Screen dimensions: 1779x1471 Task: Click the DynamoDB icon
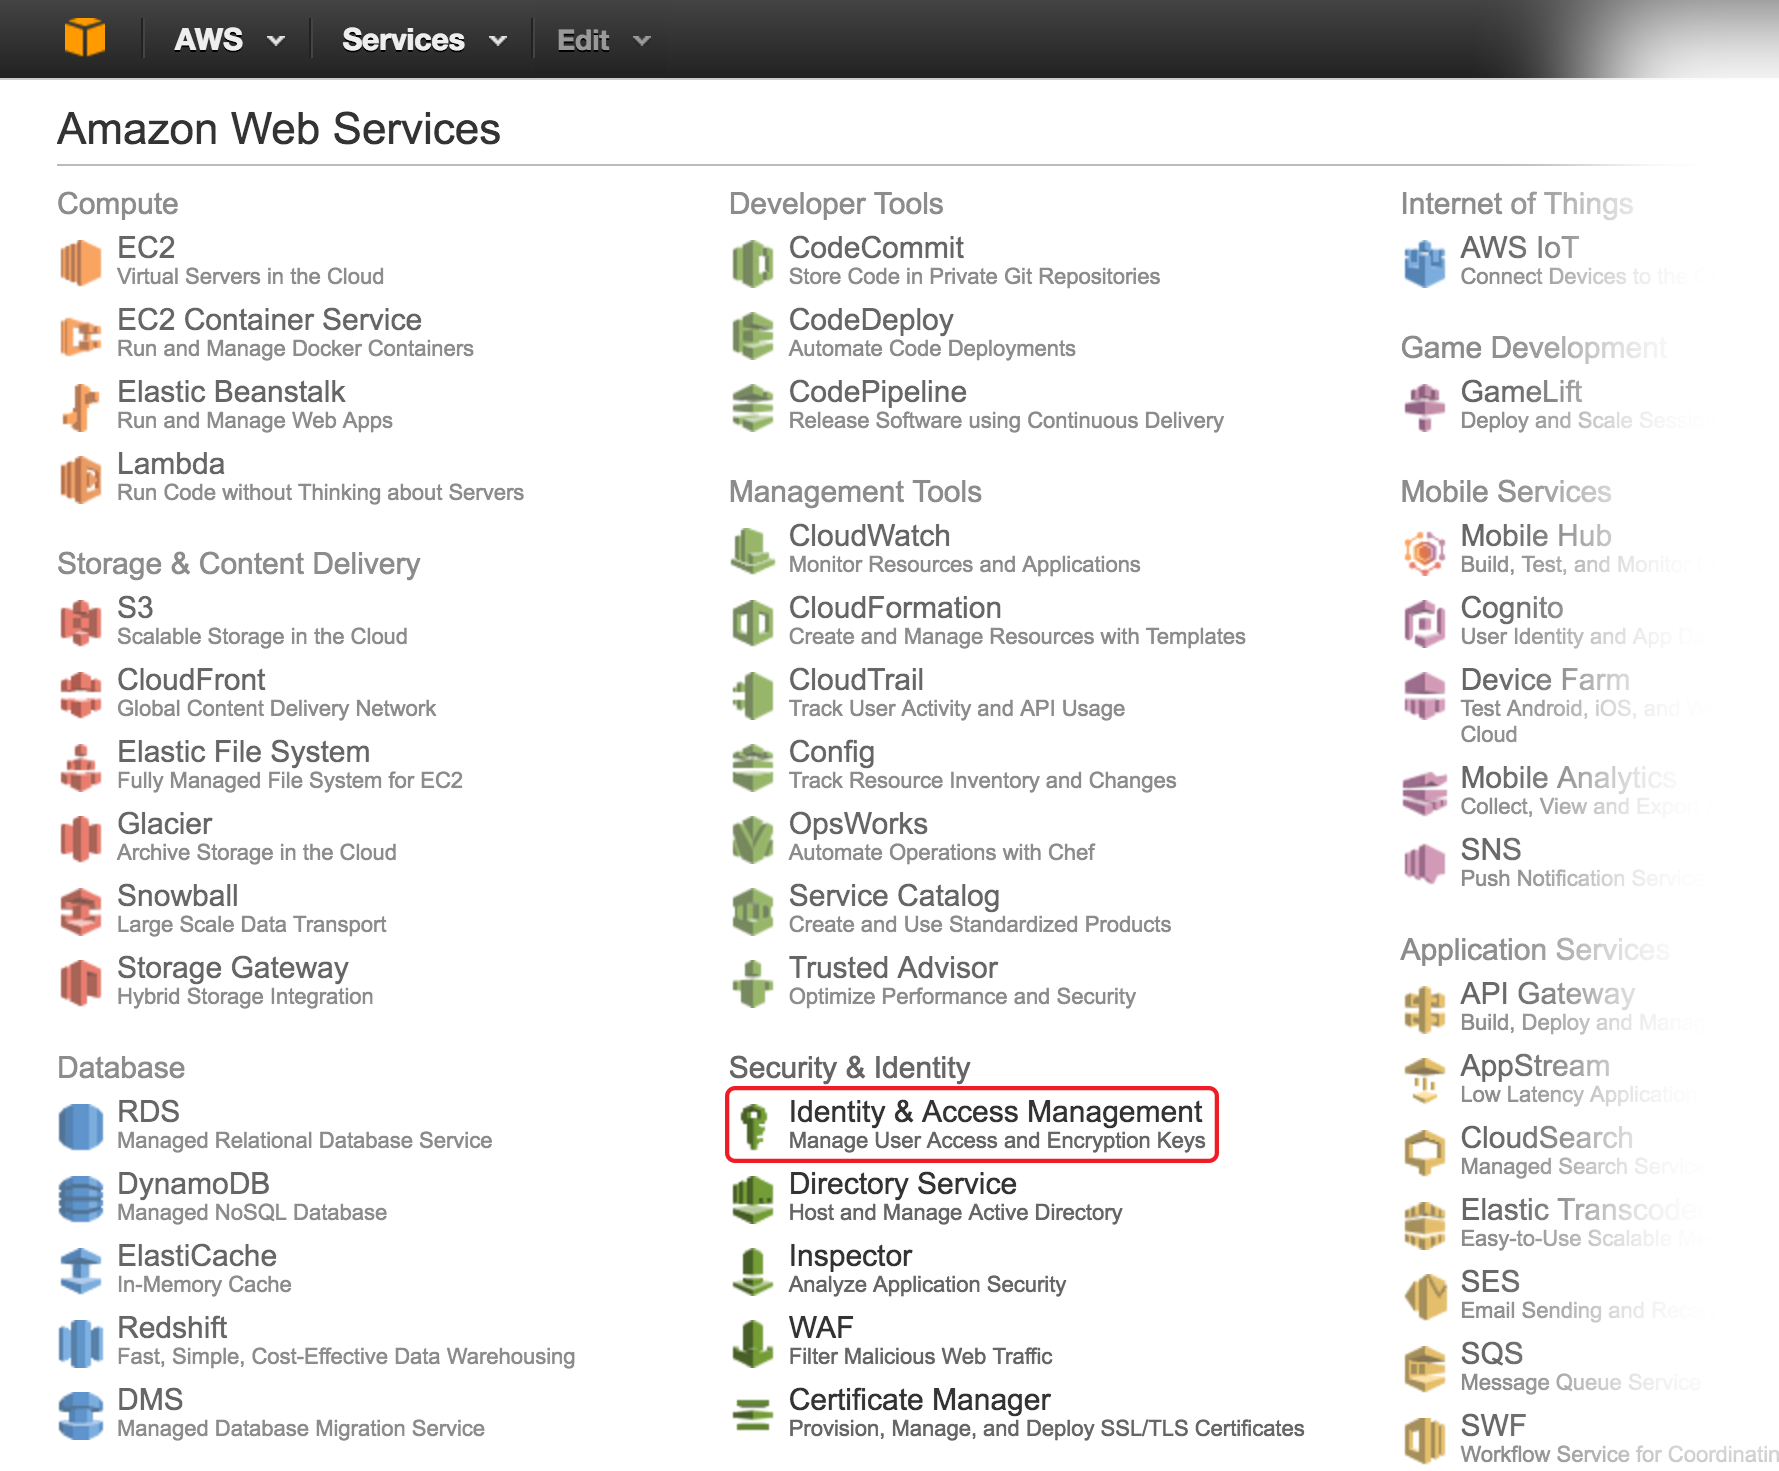pos(80,1198)
